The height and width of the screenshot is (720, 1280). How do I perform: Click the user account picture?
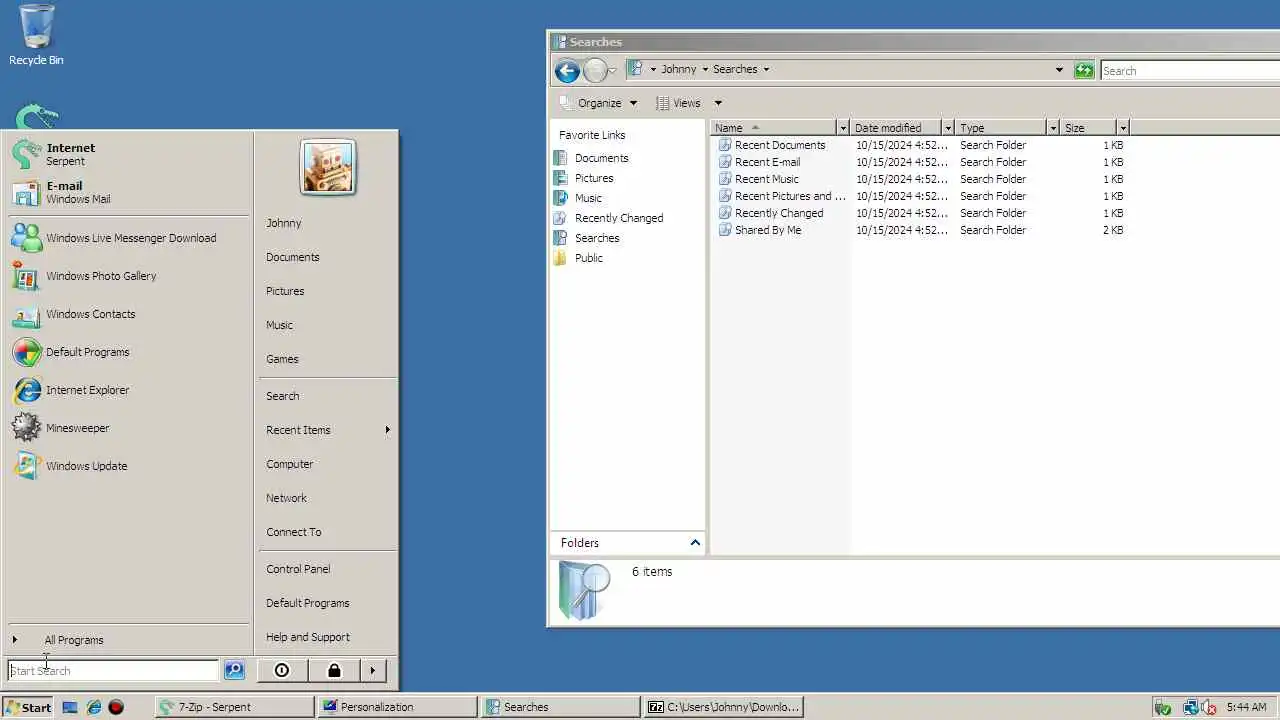[x=328, y=167]
